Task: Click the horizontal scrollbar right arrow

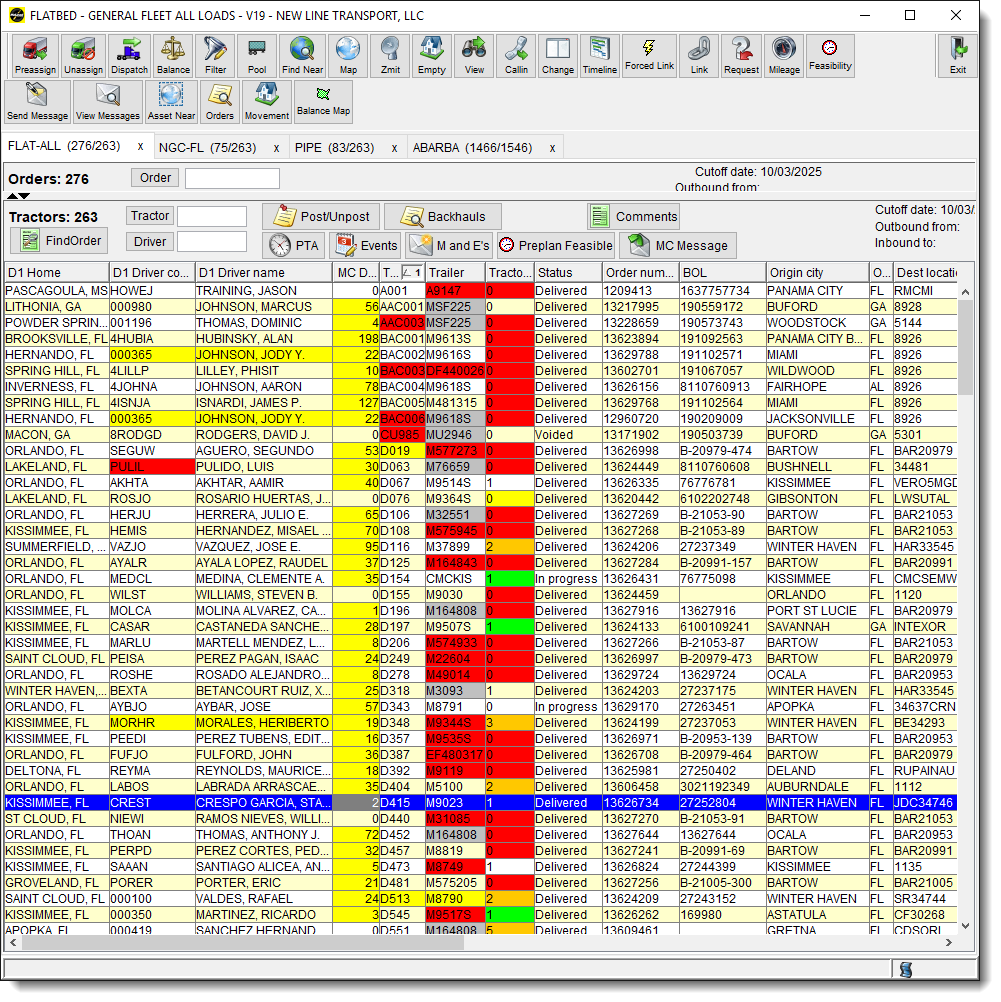Action: pos(949,943)
